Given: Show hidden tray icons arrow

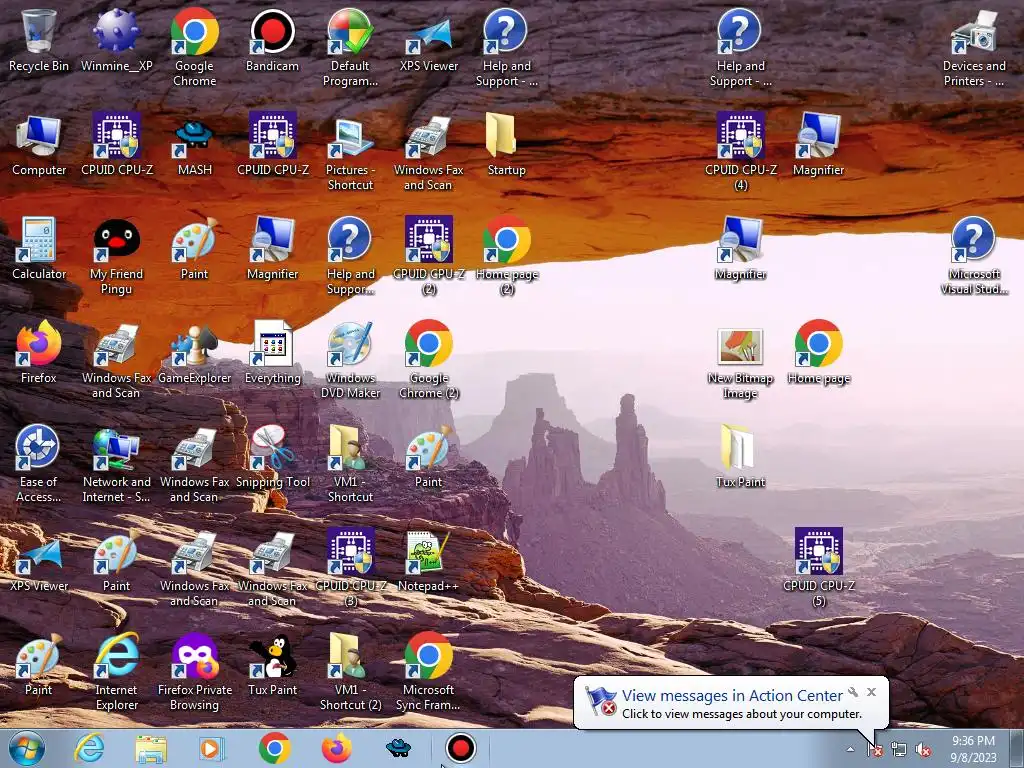Looking at the screenshot, I should (x=850, y=750).
